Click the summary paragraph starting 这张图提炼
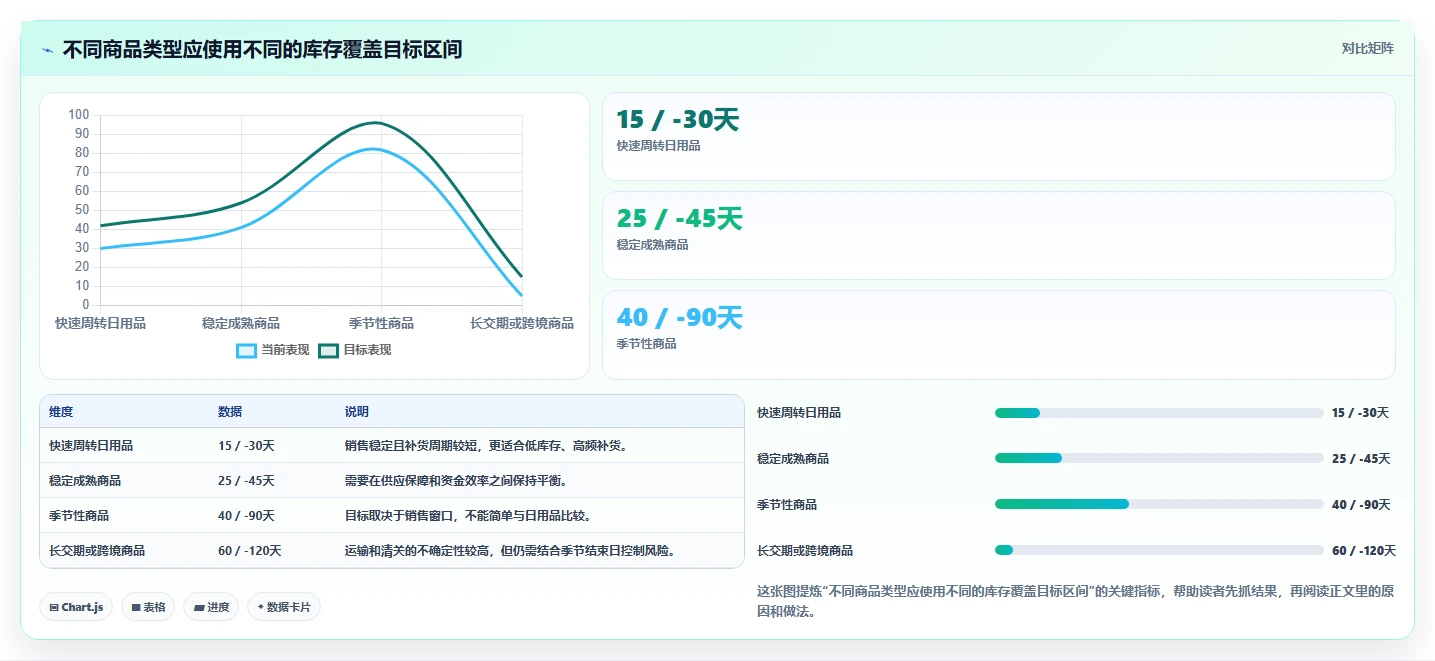The image size is (1435, 661). [x=1075, y=601]
